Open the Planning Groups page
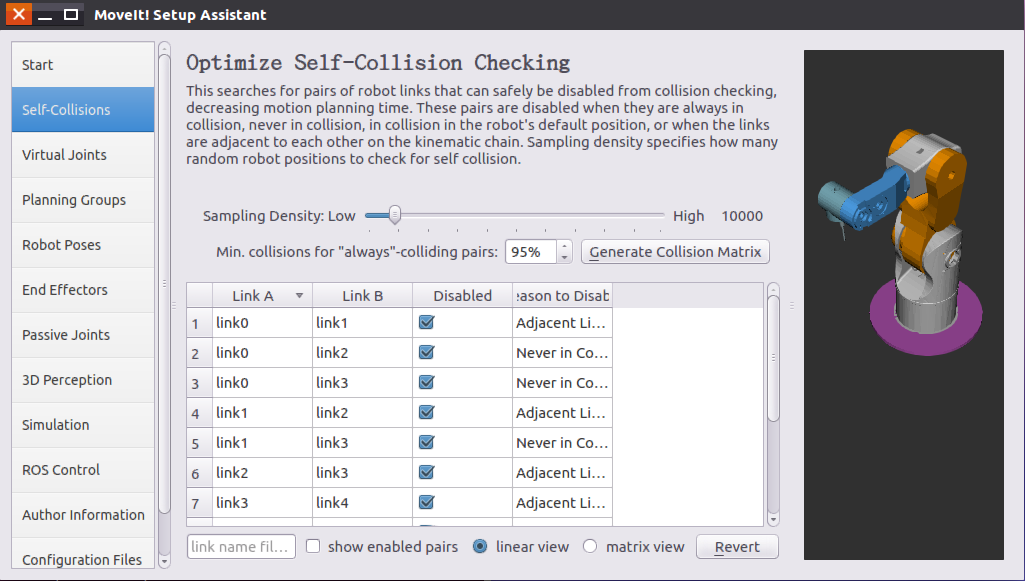Screen dimensions: 1025x581 click(x=83, y=200)
